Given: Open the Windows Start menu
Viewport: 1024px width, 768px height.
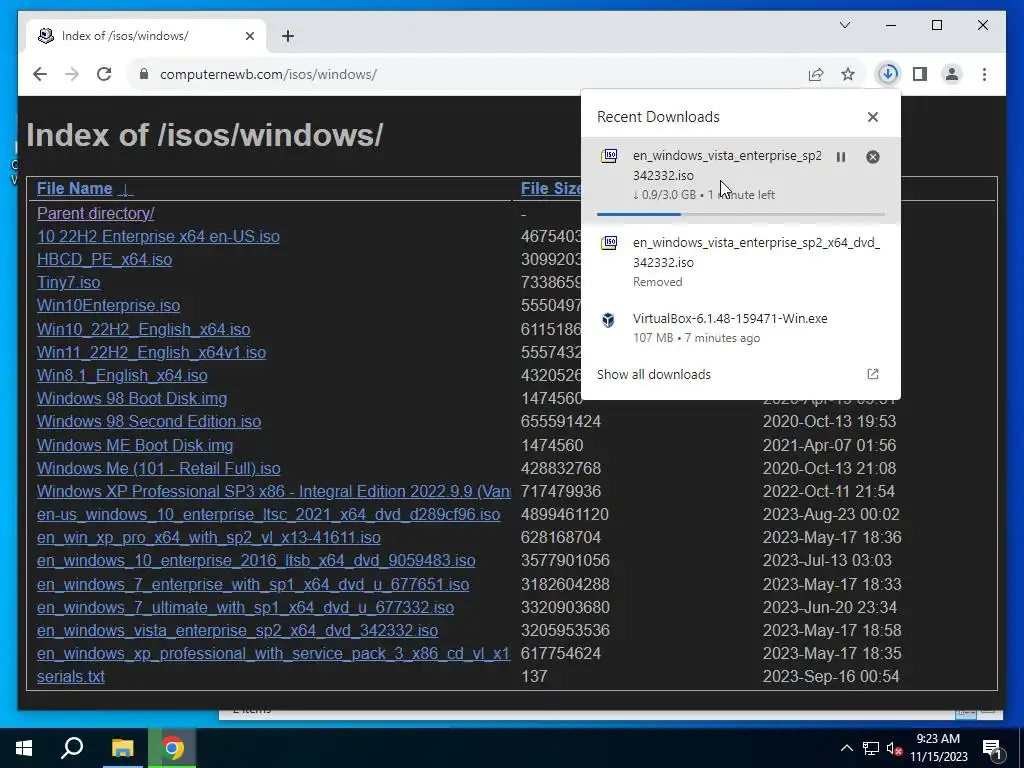Looking at the screenshot, I should pyautogui.click(x=24, y=748).
